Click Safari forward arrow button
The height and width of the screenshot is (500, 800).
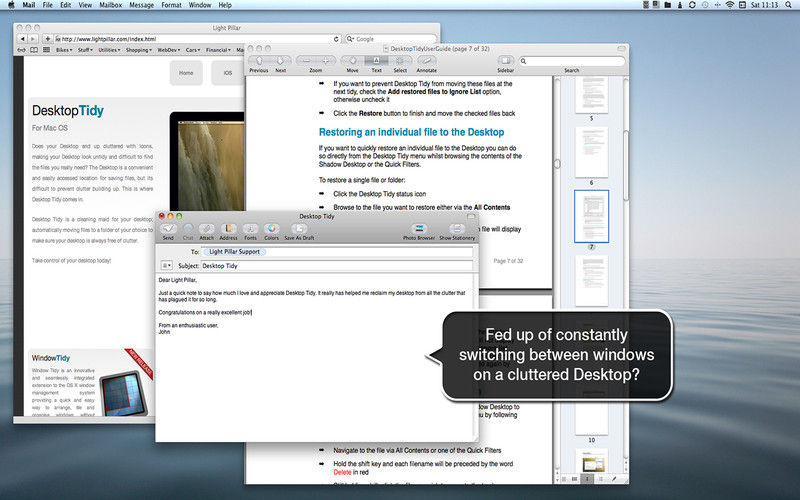(x=33, y=39)
